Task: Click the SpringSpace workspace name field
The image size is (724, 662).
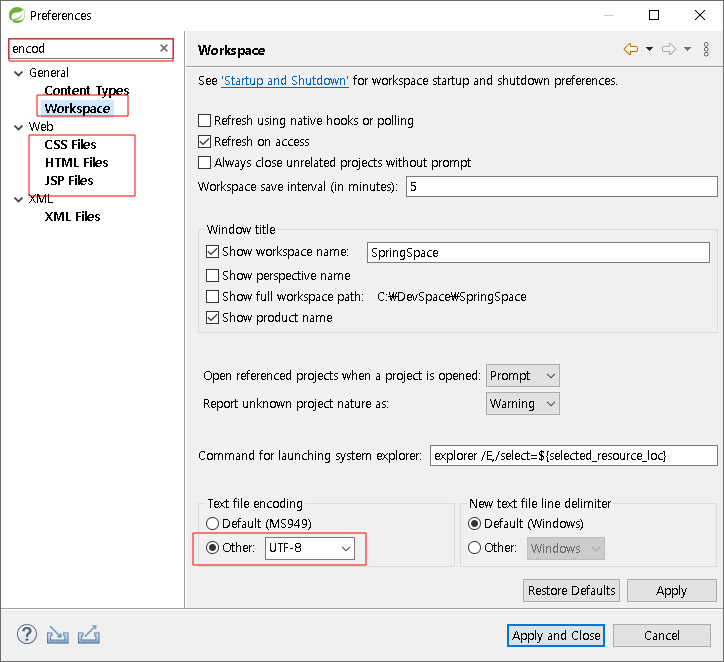Action: click(x=538, y=253)
